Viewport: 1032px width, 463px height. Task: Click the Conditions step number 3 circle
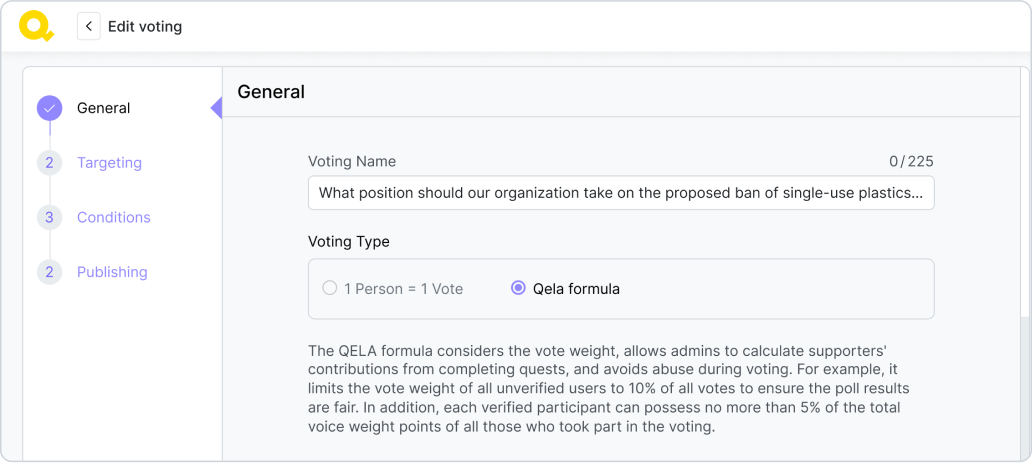[49, 217]
